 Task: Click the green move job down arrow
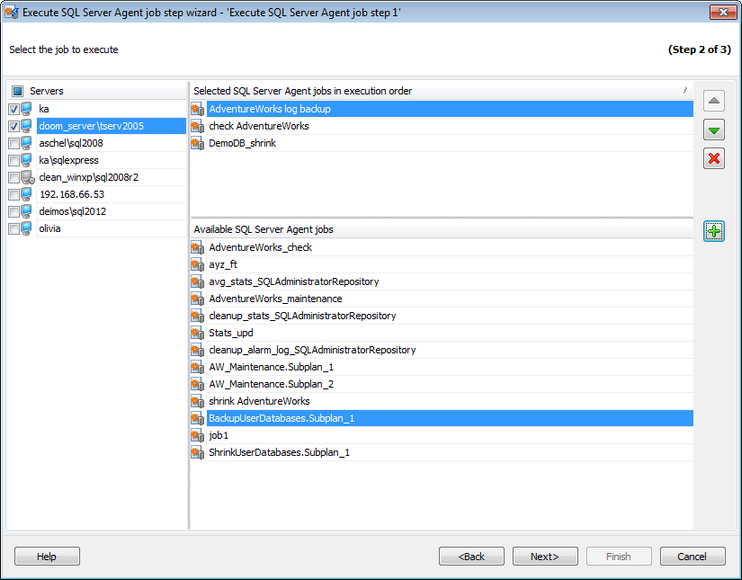[714, 130]
